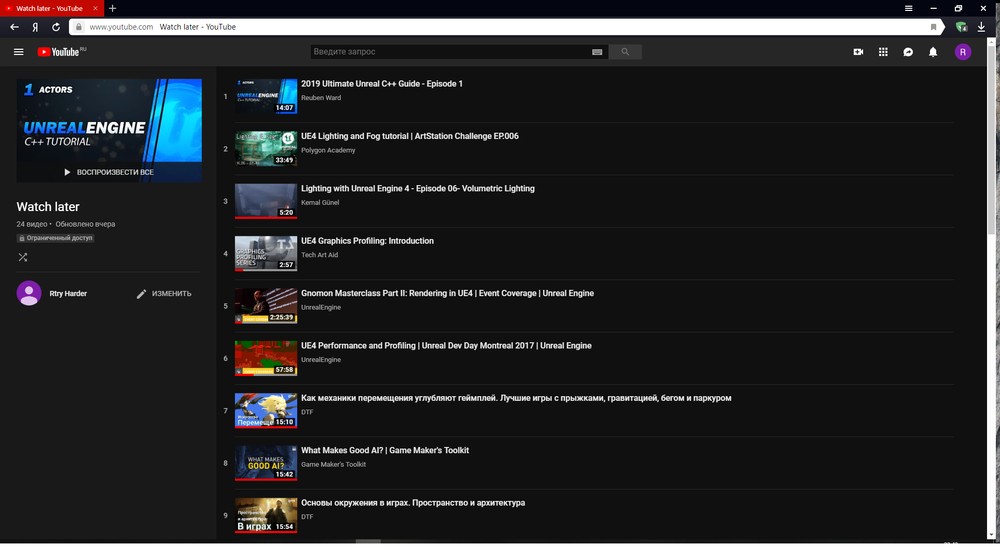Screen dimensions: 1000x559
Task: Click the search field Введите запрос
Action: click(x=450, y=52)
